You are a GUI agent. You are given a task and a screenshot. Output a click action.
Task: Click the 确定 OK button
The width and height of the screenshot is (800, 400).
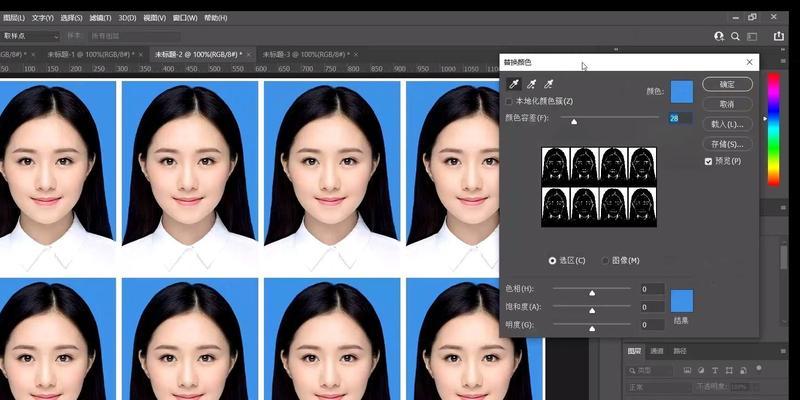click(x=727, y=85)
